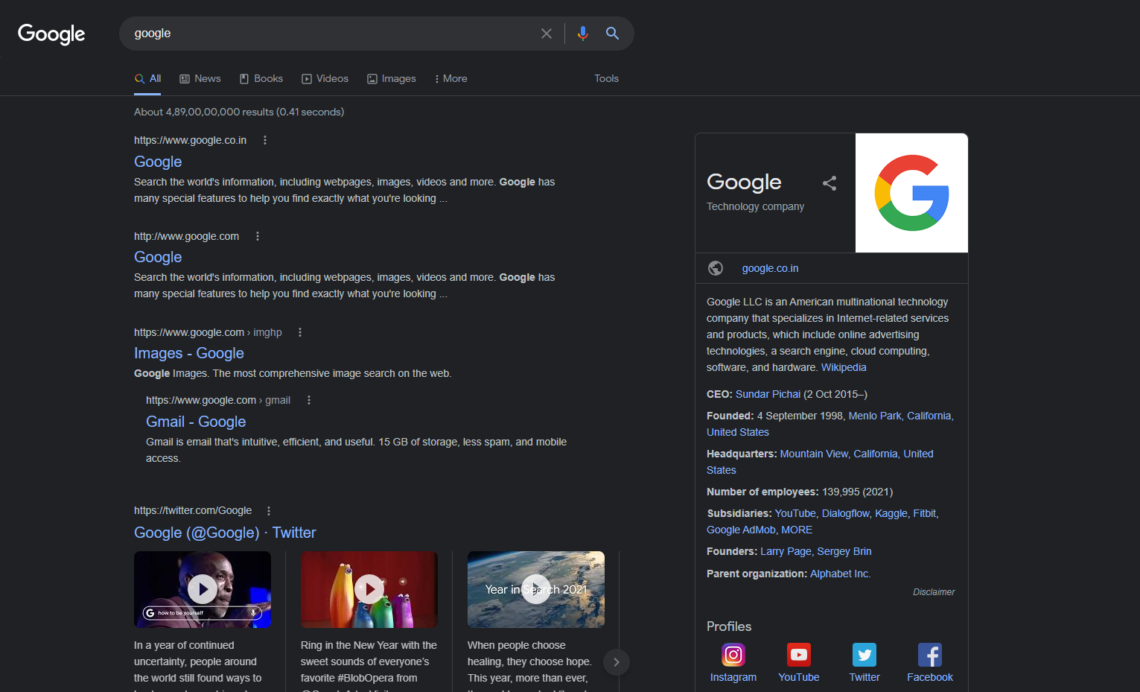Open Google's Instagram profile icon

pyautogui.click(x=733, y=655)
